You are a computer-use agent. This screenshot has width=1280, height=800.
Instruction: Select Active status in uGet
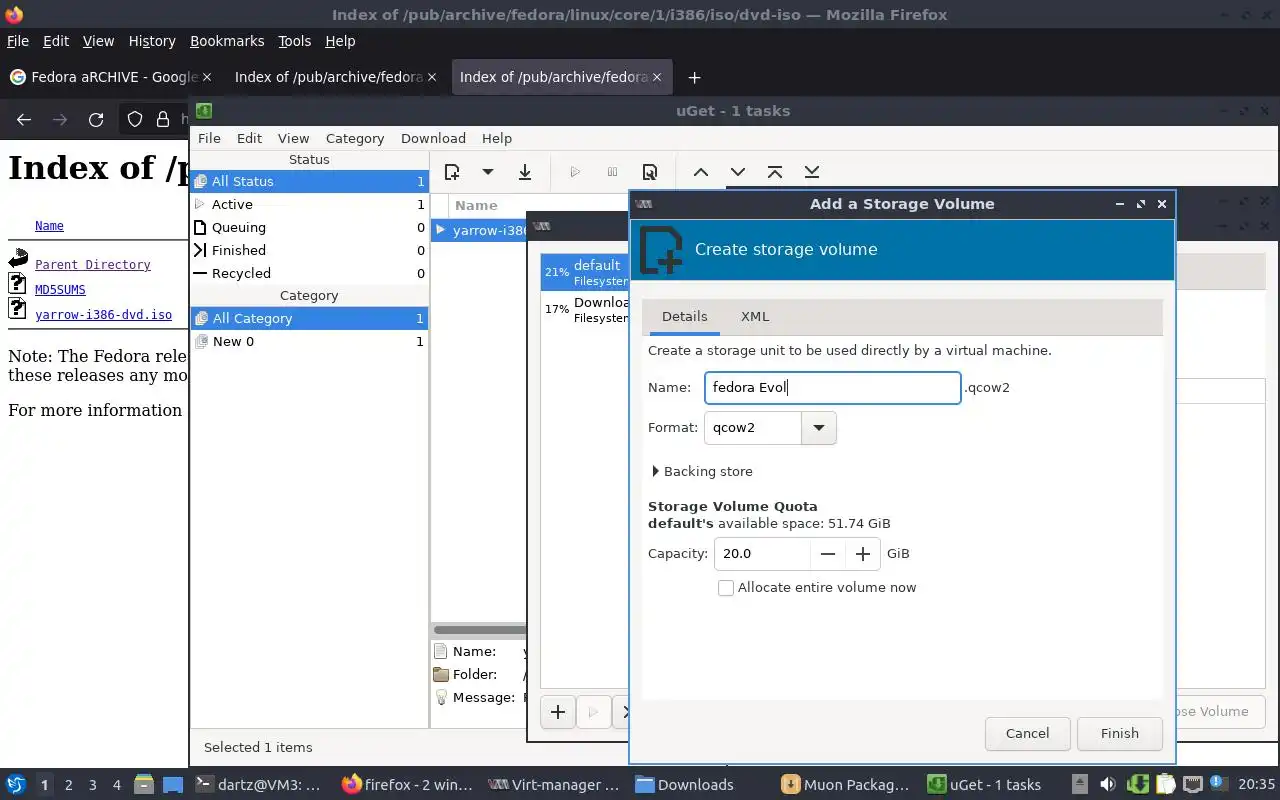(309, 204)
